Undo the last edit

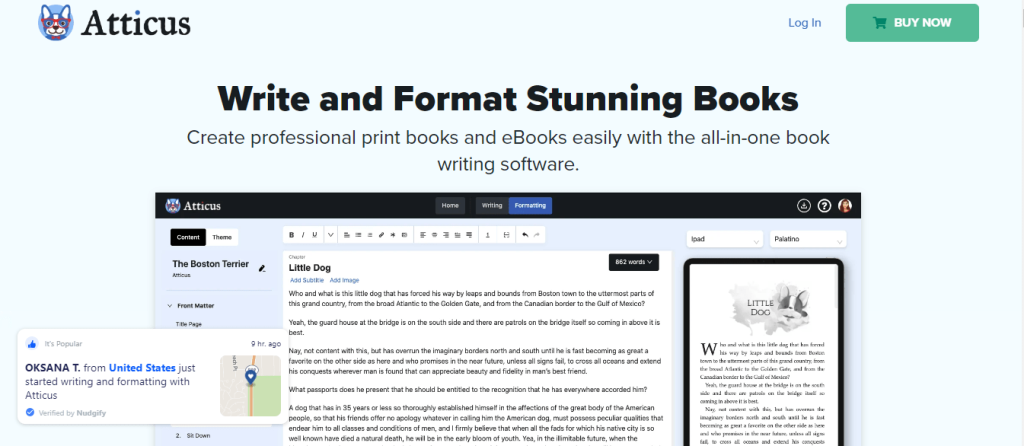pos(525,234)
